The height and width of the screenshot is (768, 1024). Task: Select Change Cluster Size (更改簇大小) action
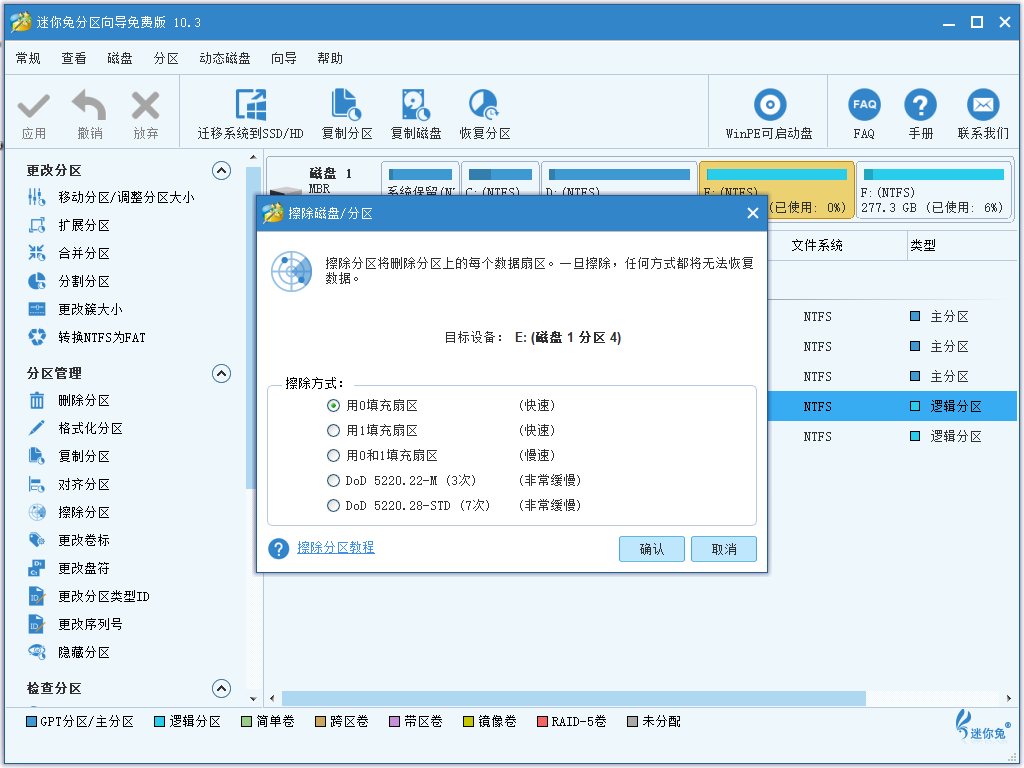pos(75,310)
